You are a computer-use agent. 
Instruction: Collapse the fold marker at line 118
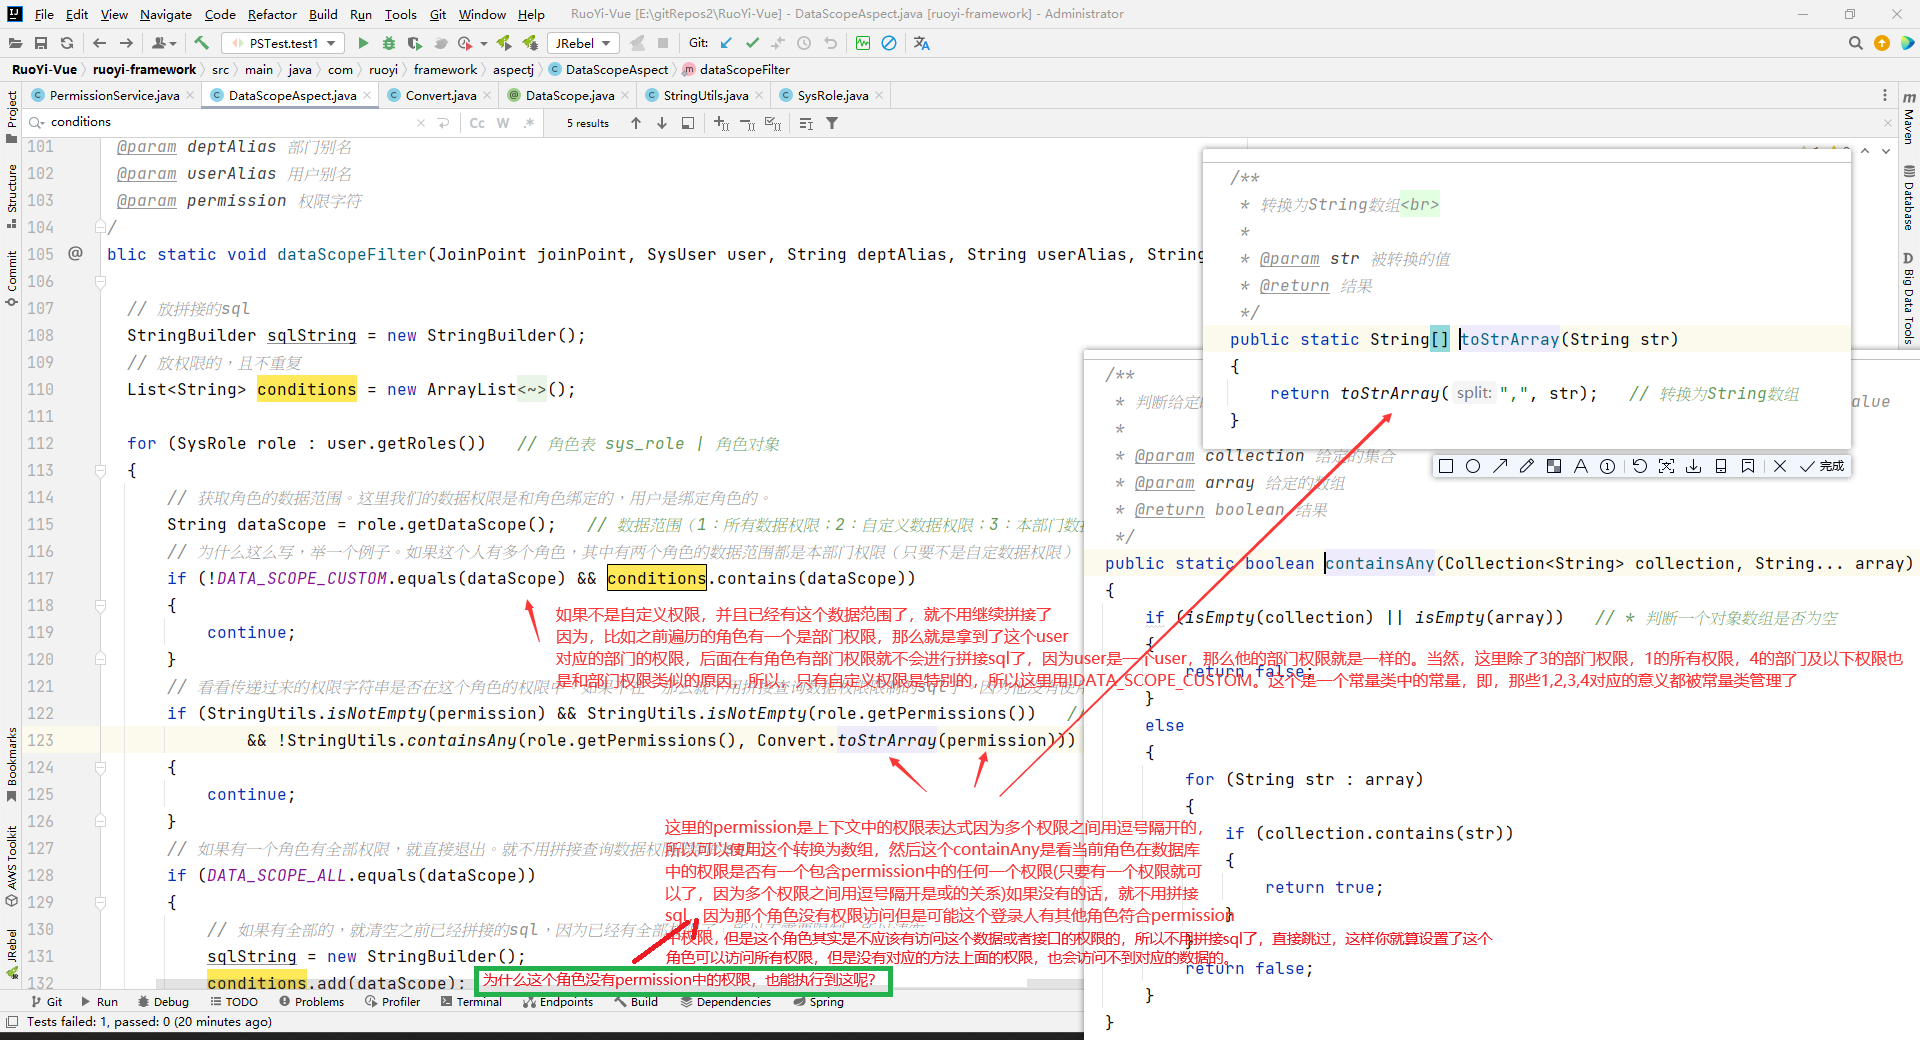(x=101, y=605)
